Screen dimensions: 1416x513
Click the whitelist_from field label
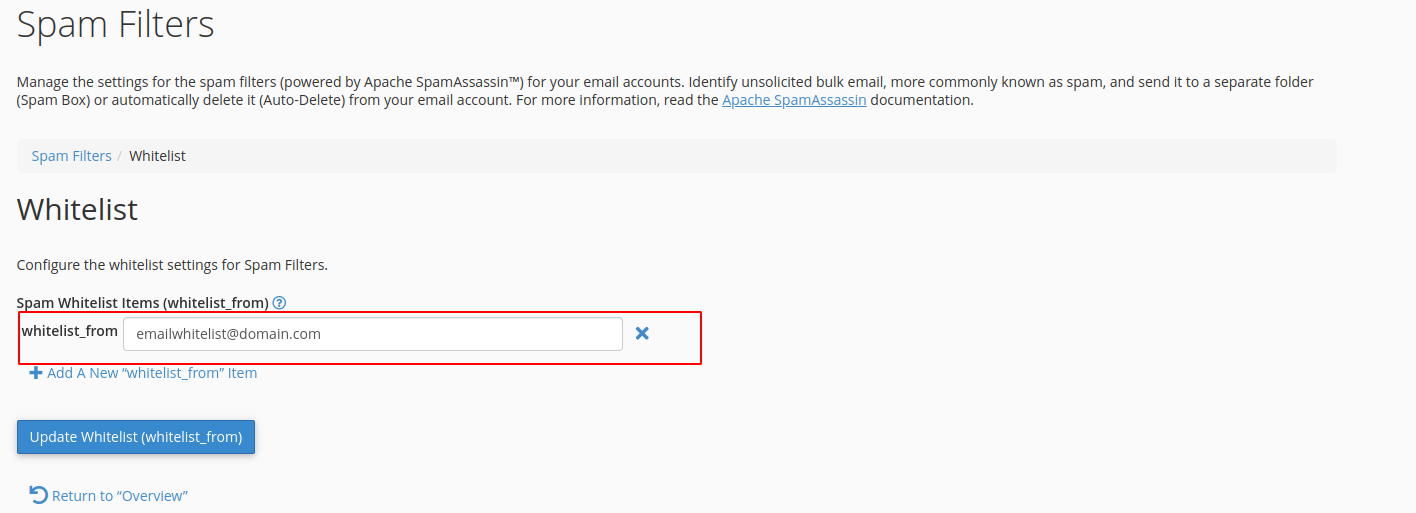click(70, 331)
